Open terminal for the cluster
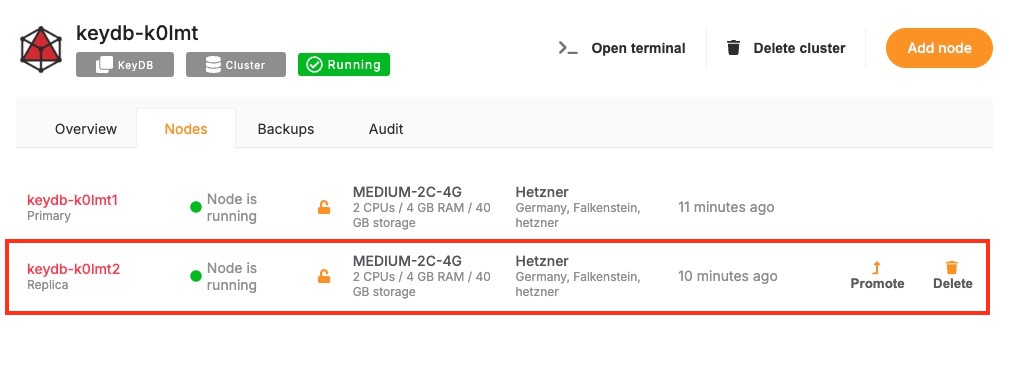Viewport: 1009px width, 373px height. pos(622,48)
